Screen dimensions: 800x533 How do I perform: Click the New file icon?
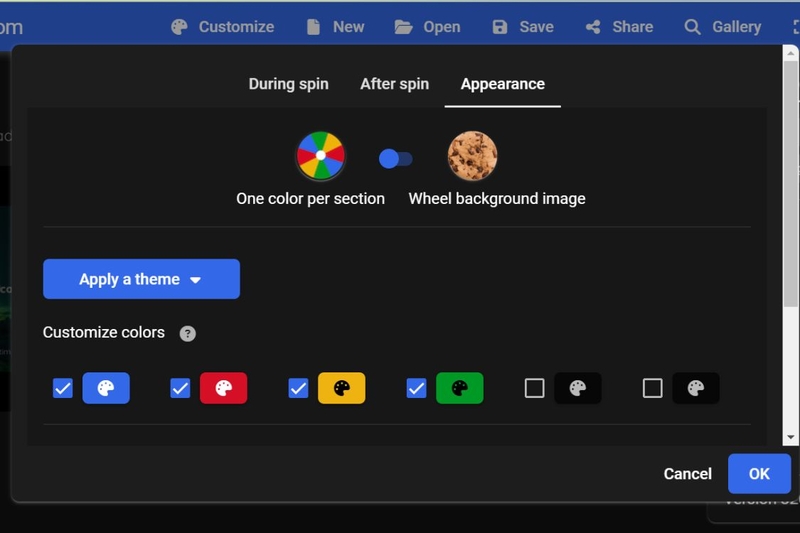tap(313, 27)
